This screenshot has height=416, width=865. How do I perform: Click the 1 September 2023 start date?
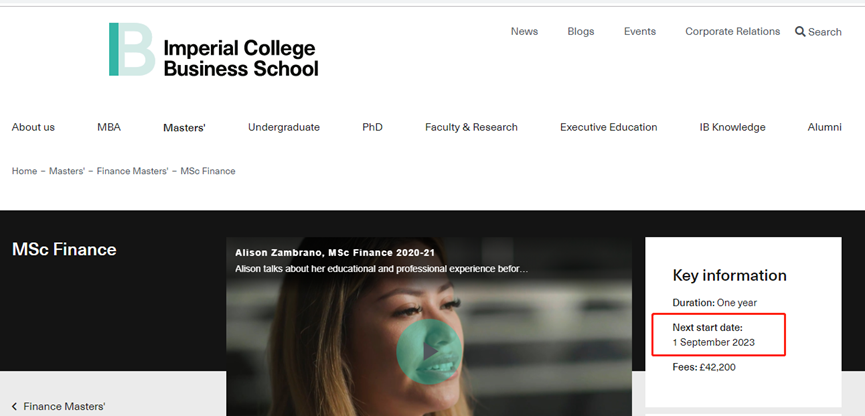click(713, 342)
